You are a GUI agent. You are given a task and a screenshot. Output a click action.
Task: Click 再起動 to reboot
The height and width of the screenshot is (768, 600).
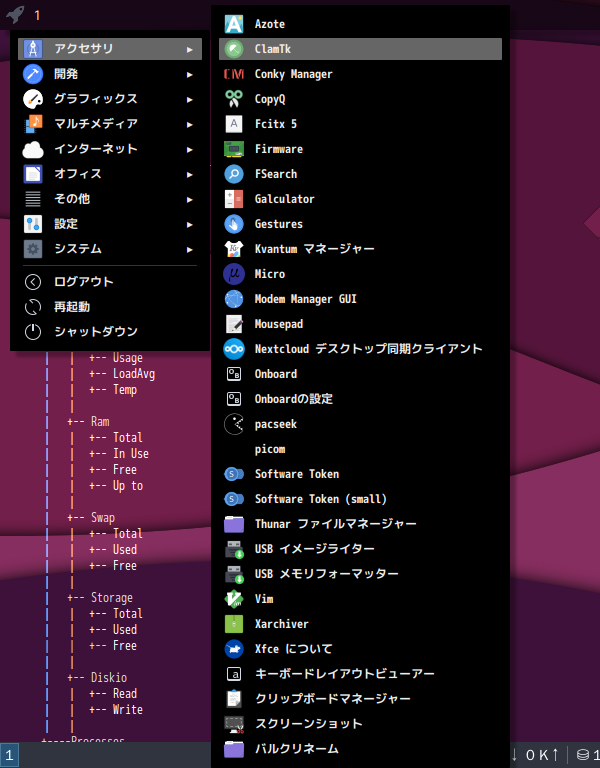(110, 307)
